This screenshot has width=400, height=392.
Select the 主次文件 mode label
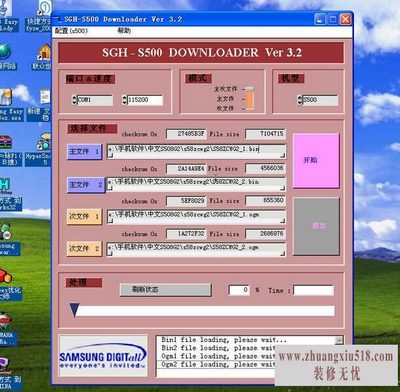click(x=225, y=89)
